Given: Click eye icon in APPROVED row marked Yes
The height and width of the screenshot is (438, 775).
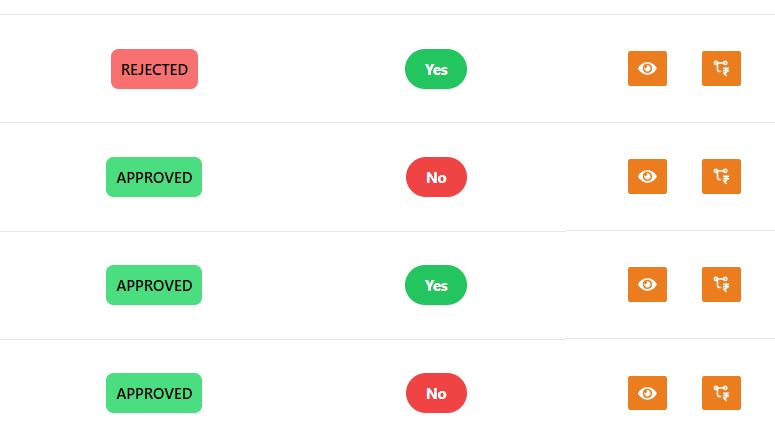Looking at the screenshot, I should click(x=647, y=284).
